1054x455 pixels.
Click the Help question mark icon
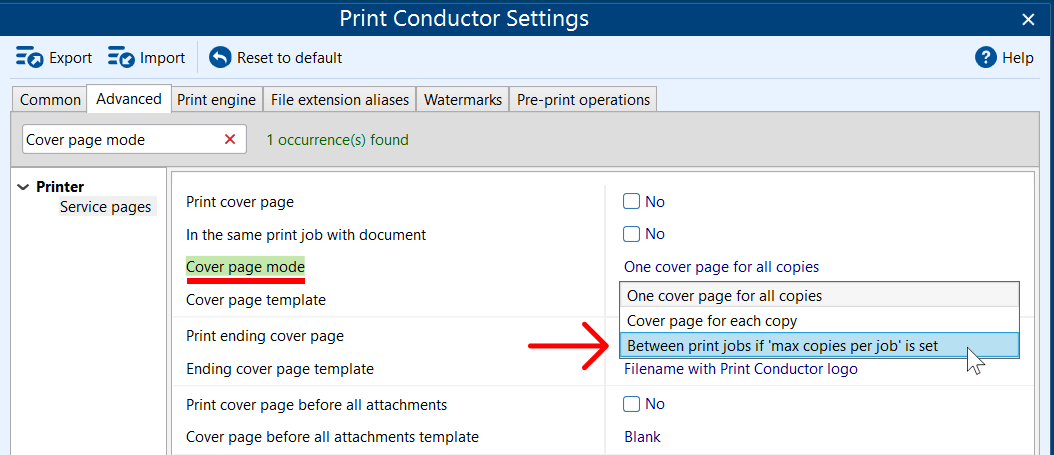(985, 58)
